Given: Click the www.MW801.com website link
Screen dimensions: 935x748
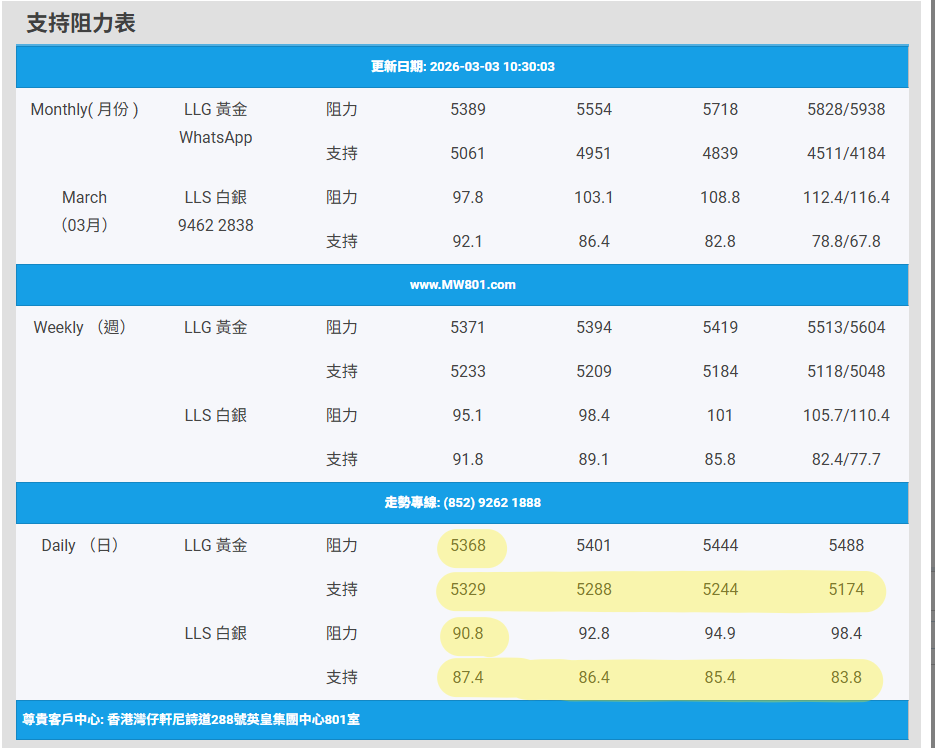Looking at the screenshot, I should click(x=462, y=285).
